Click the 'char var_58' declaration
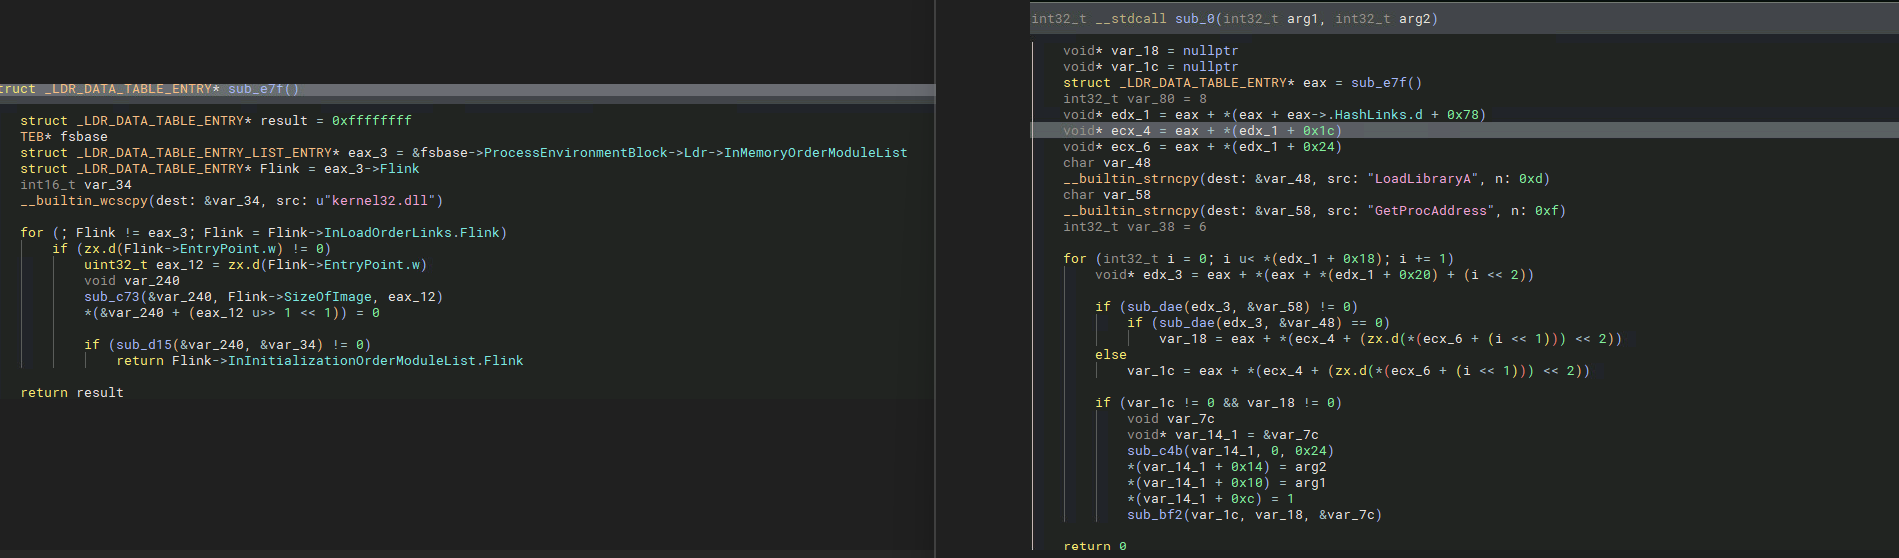The width and height of the screenshot is (1899, 558). (1107, 195)
